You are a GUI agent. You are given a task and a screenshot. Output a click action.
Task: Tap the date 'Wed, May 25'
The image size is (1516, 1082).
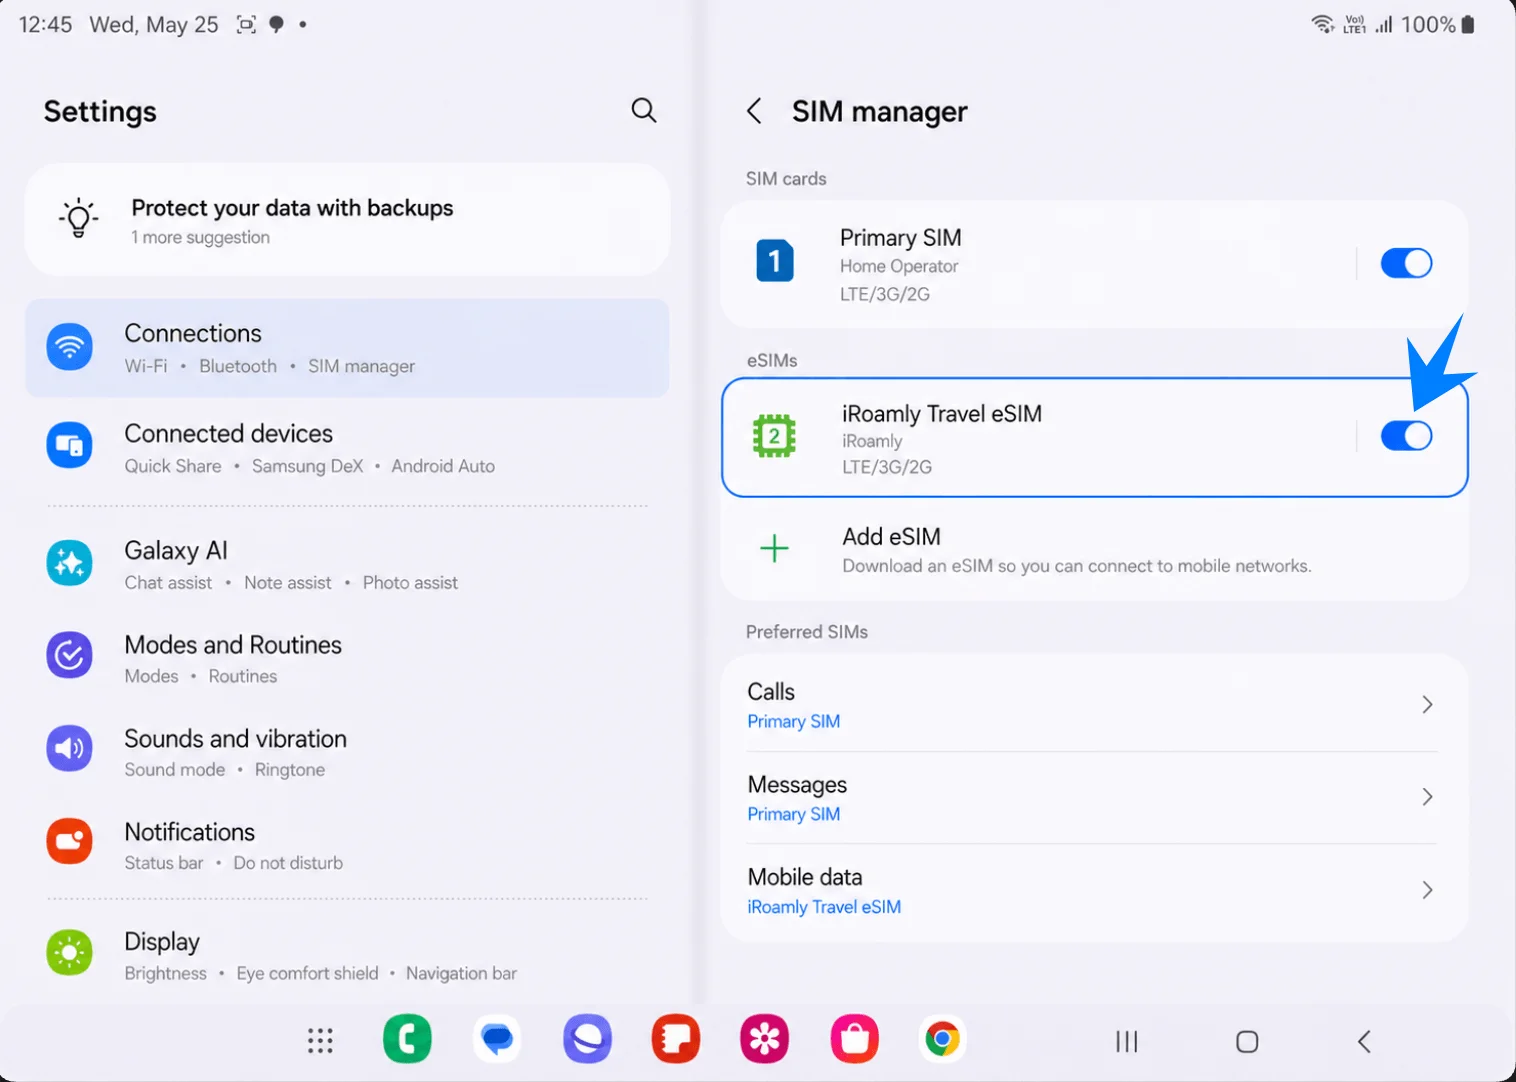(x=154, y=25)
